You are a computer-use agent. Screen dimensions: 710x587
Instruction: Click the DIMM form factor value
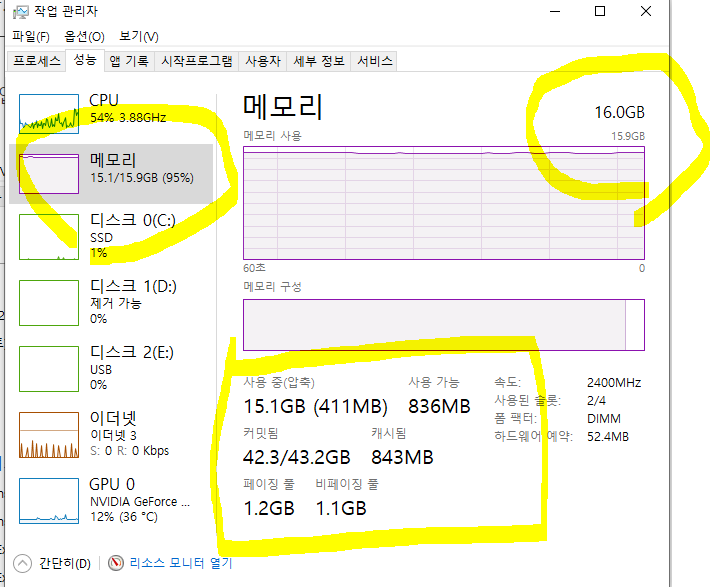[x=604, y=419]
